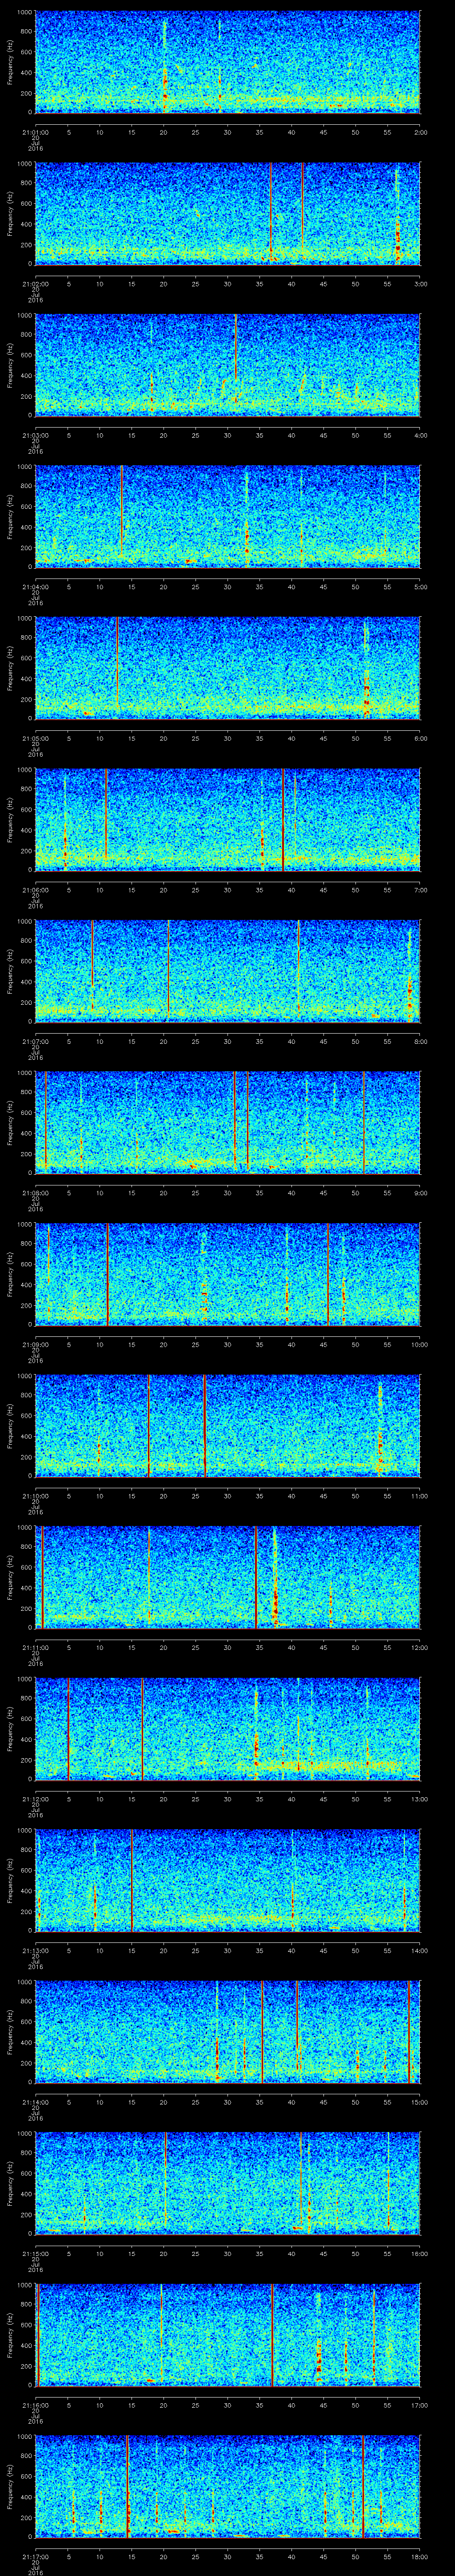This screenshot has width=455, height=2576.
Task: Select the 12:00 end time label
Action: point(419,1647)
